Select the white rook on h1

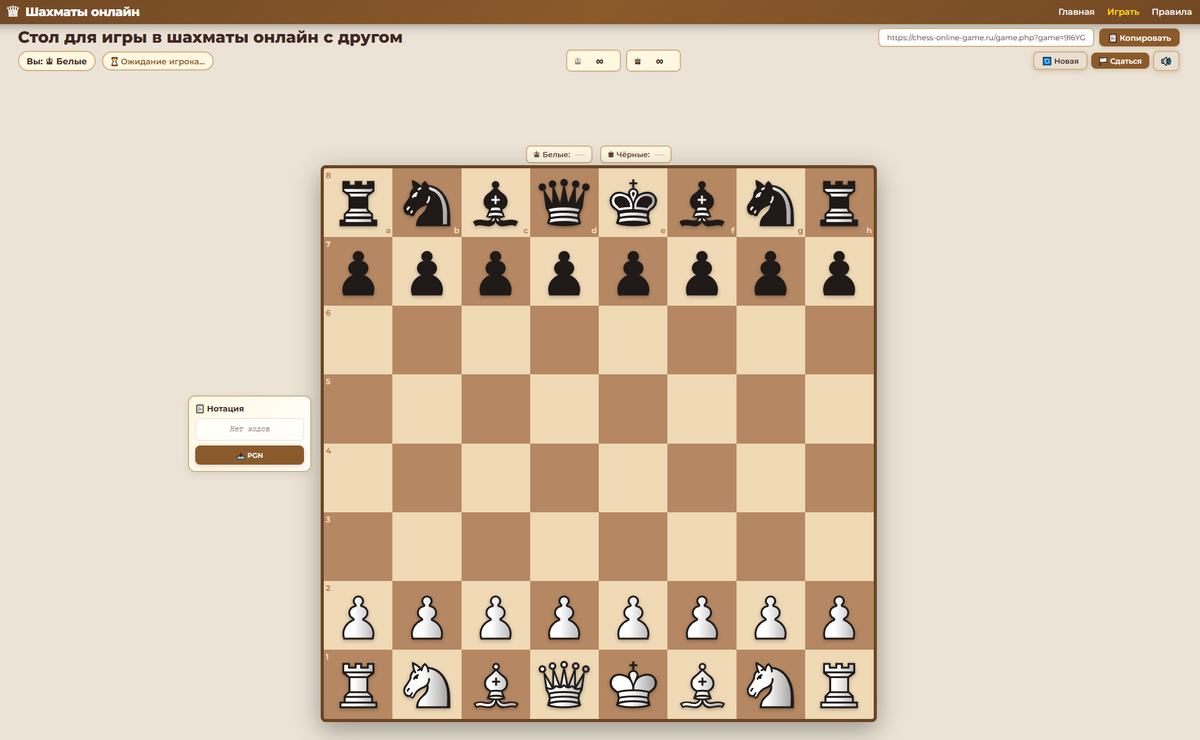[x=840, y=684]
